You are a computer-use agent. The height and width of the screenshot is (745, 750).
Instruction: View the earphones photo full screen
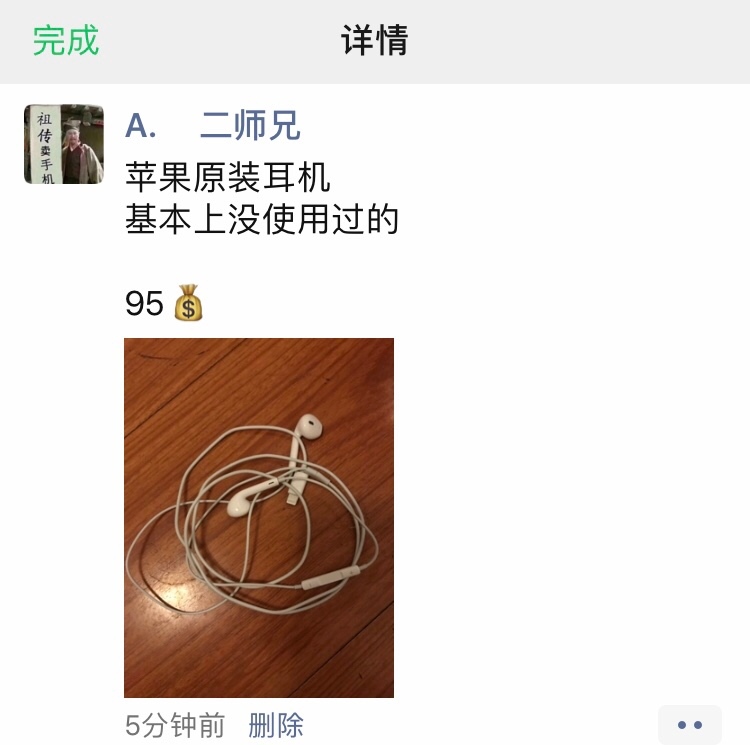click(x=259, y=517)
